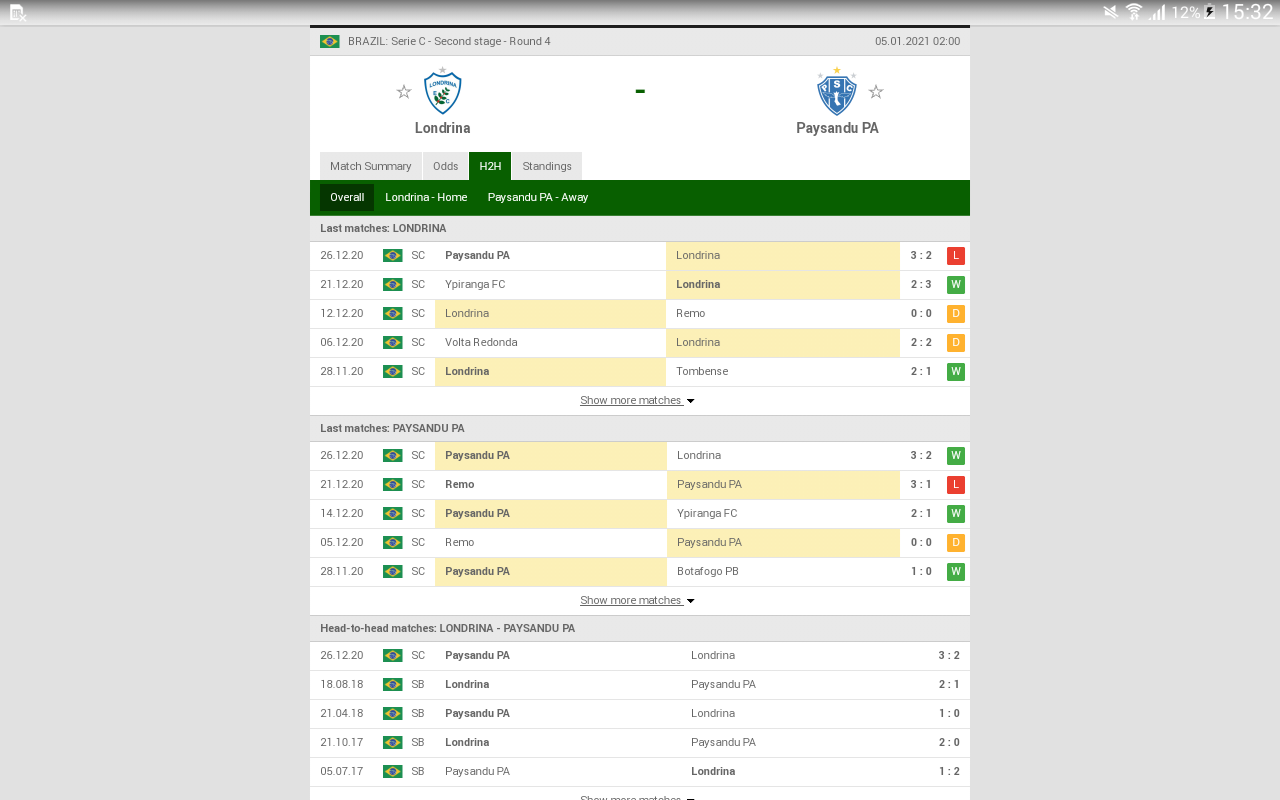Click the flag on the 21.10.17 head-to-head row
Image resolution: width=1280 pixels, height=800 pixels.
[x=393, y=743]
